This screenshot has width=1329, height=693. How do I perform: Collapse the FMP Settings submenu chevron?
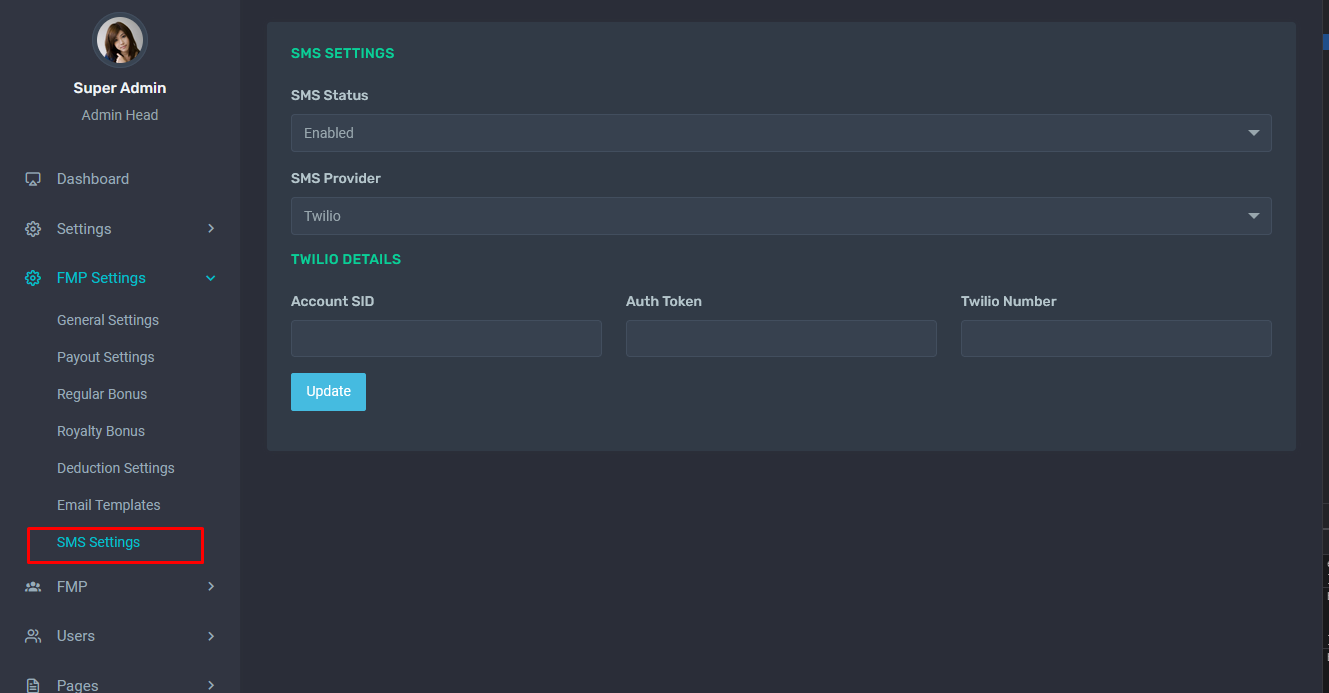point(210,278)
